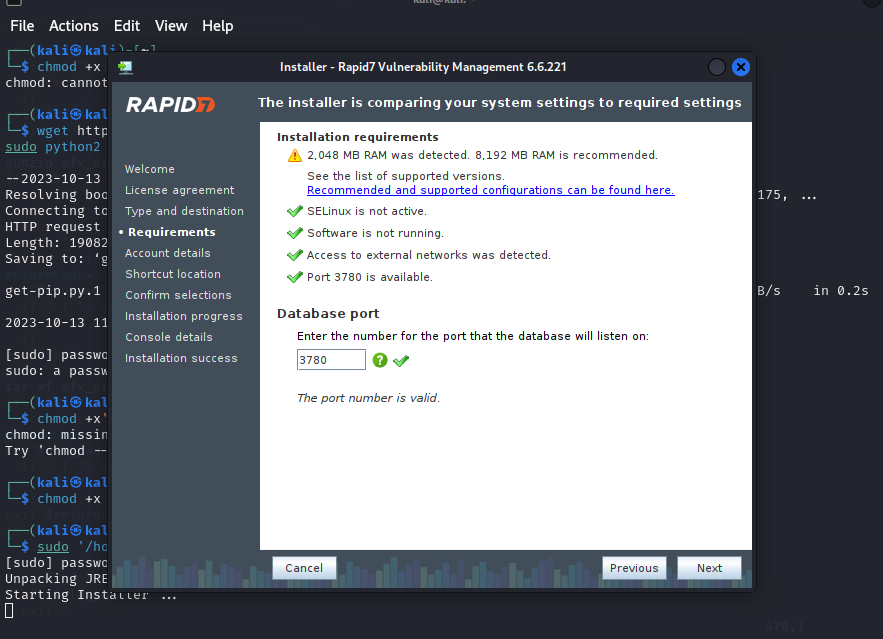Open the terminal Help menu
883x639 pixels.
click(217, 26)
